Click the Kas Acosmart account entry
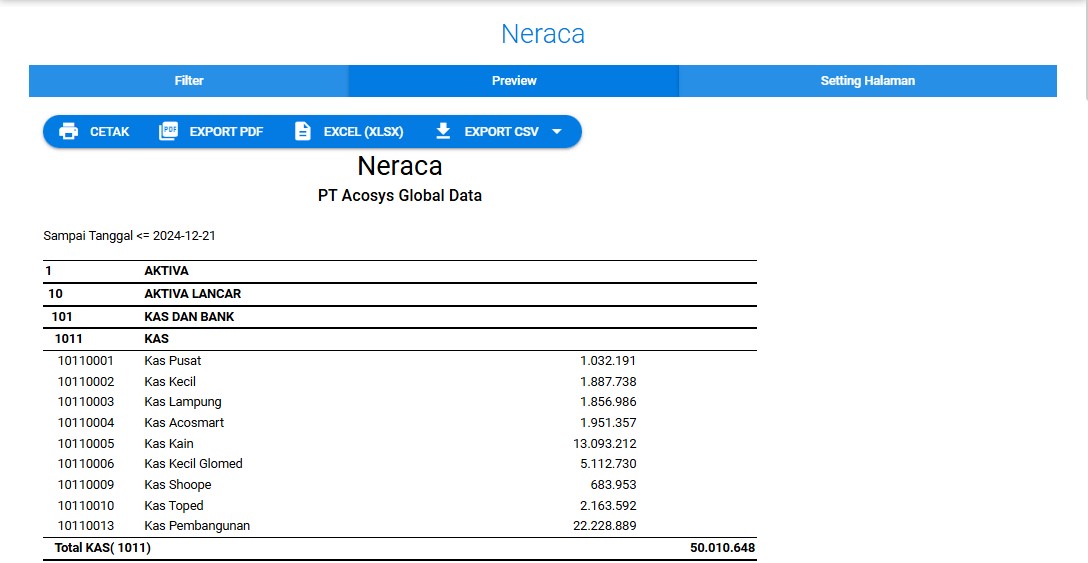This screenshot has height=563, width=1088. click(x=184, y=423)
